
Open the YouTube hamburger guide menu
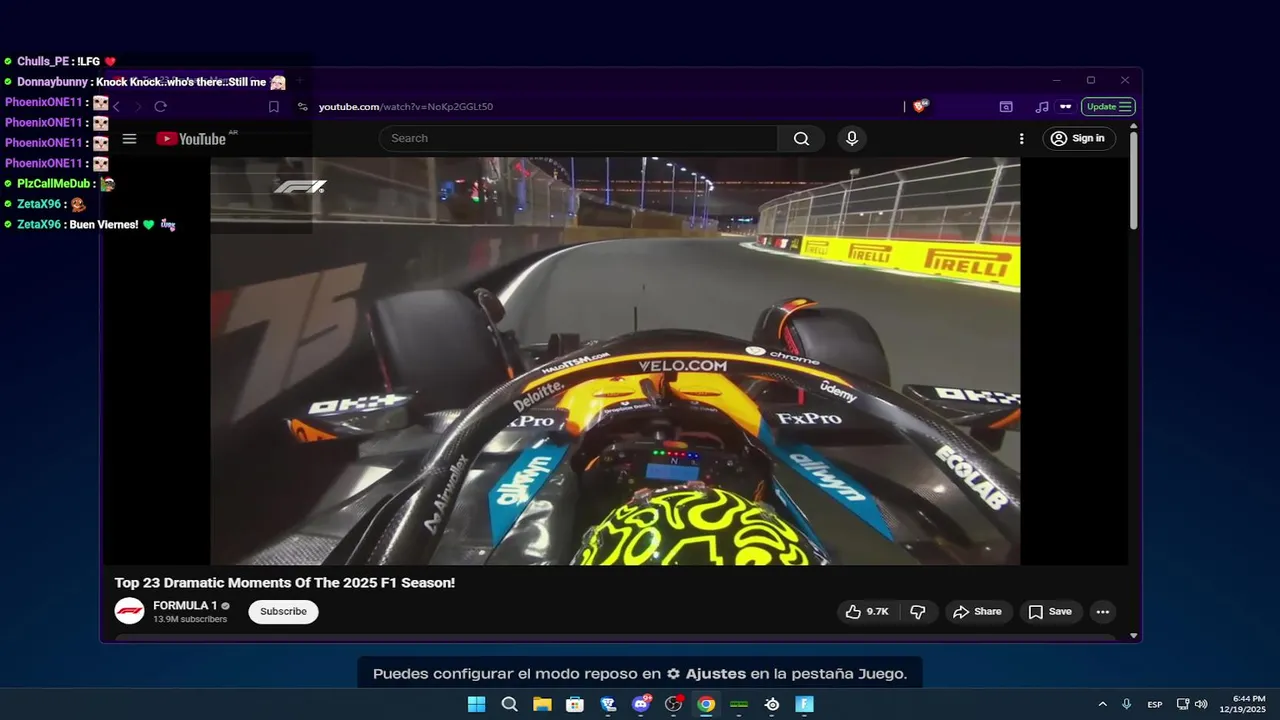pos(129,139)
